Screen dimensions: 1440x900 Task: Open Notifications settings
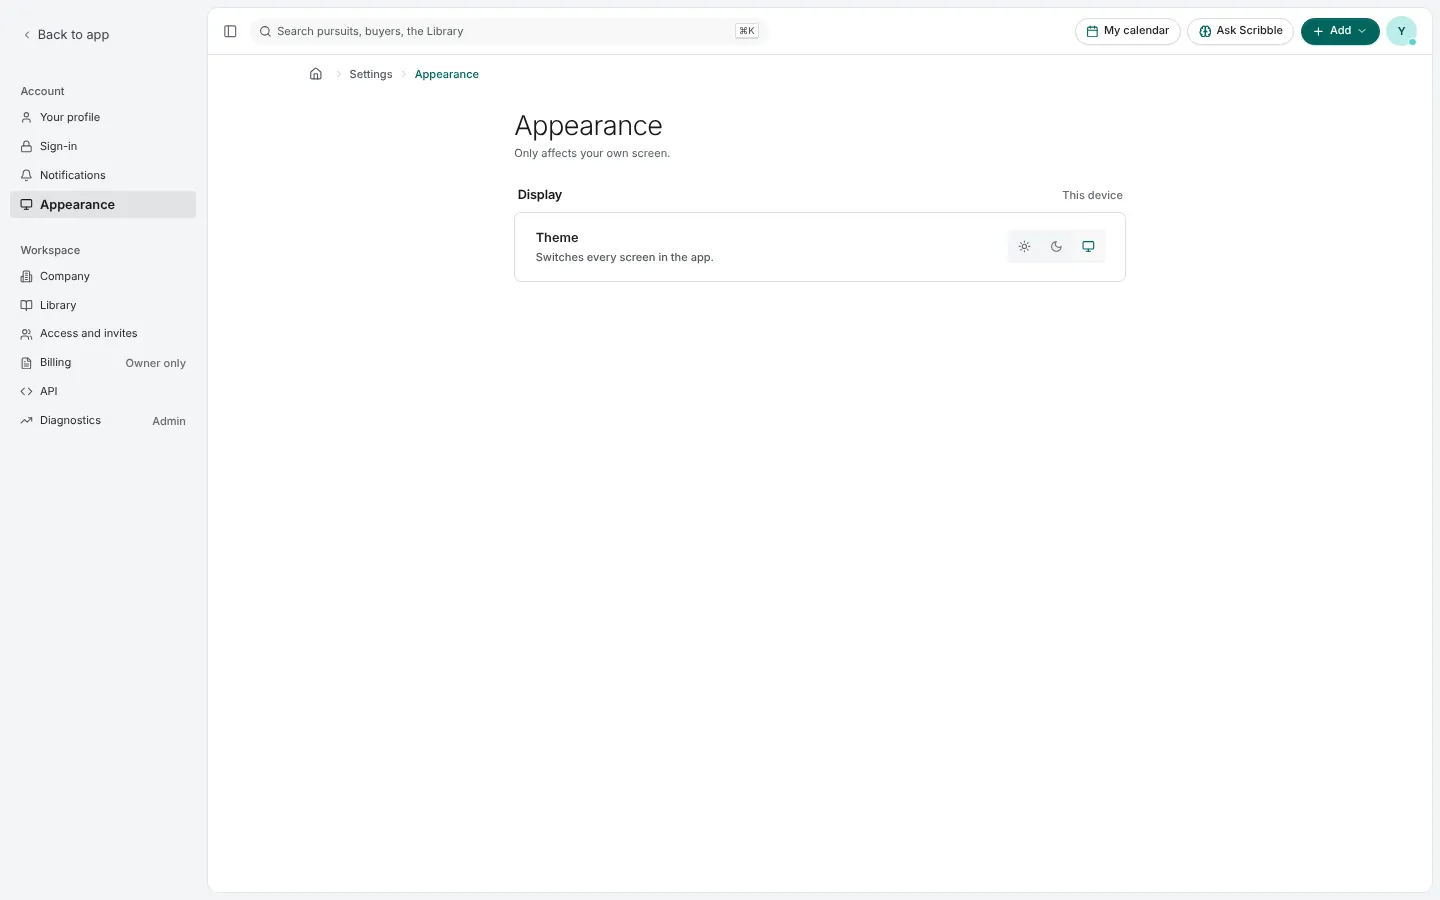[x=103, y=175]
